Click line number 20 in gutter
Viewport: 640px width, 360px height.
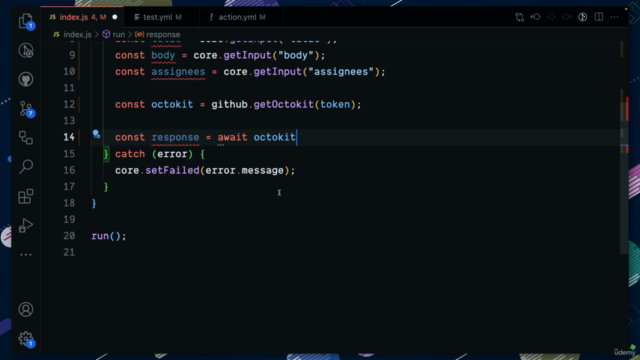pyautogui.click(x=69, y=236)
